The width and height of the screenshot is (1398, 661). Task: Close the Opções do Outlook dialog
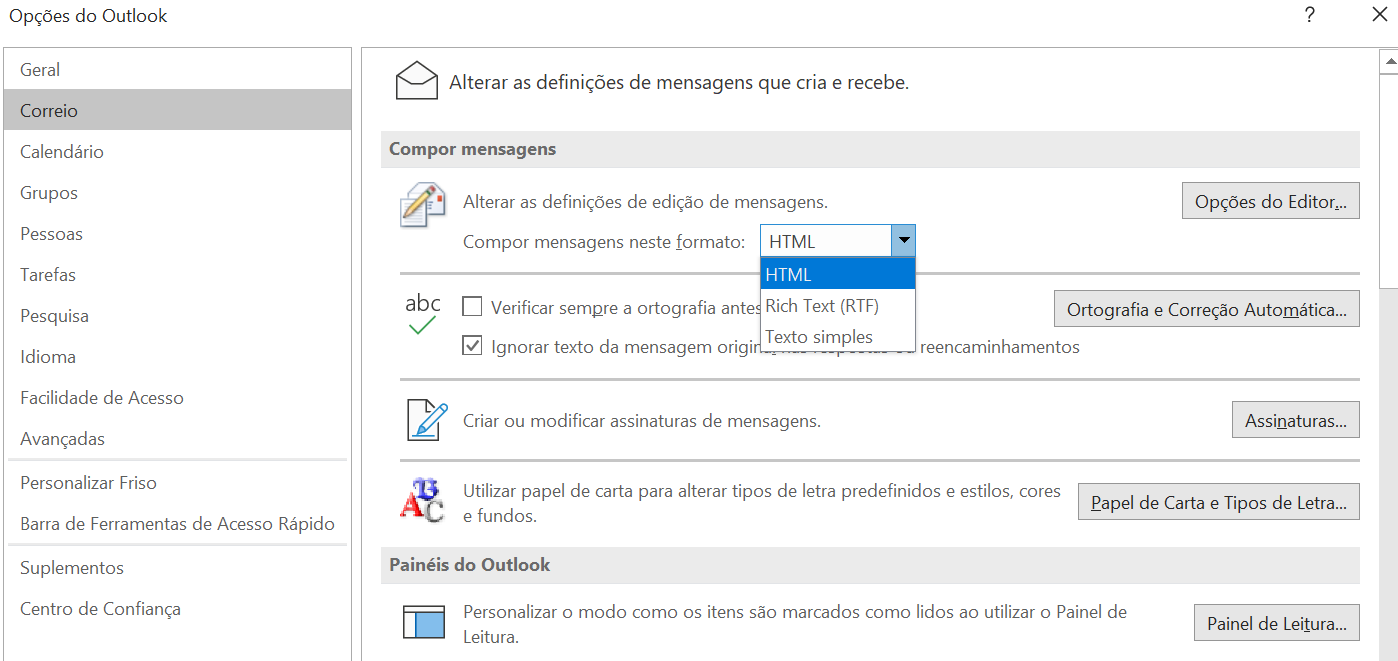click(1379, 15)
